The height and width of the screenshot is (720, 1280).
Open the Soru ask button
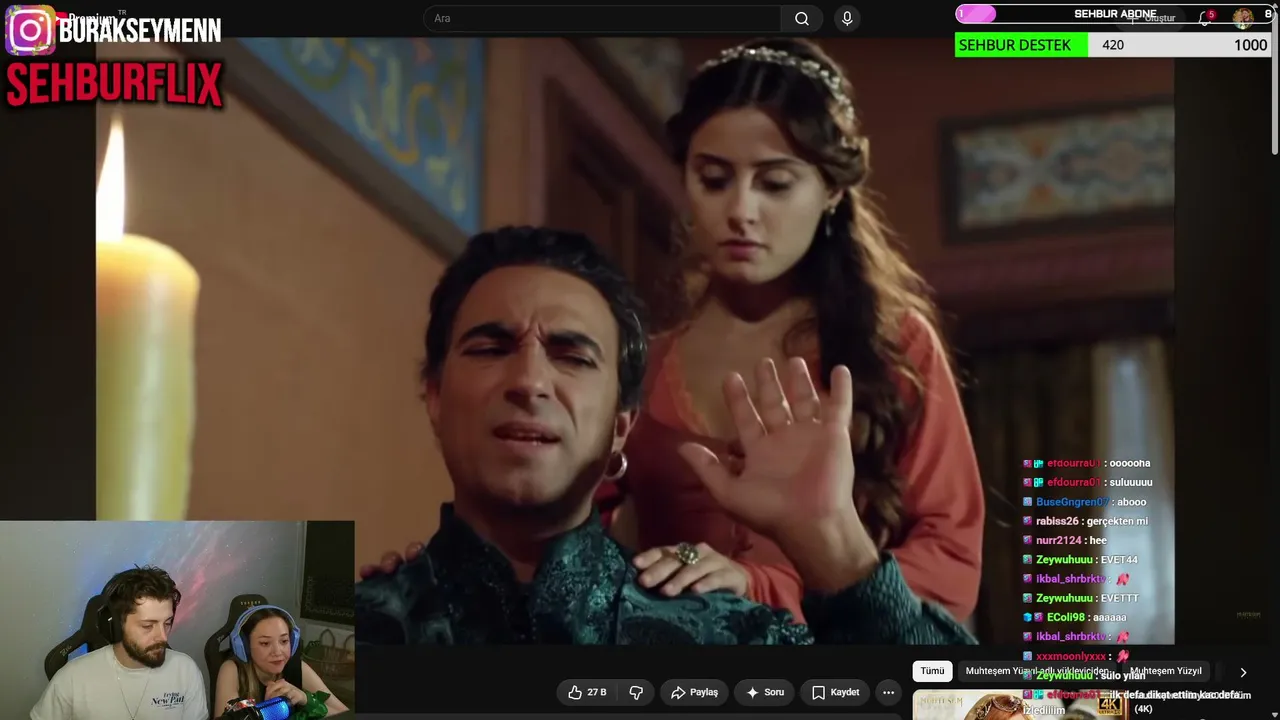click(765, 692)
